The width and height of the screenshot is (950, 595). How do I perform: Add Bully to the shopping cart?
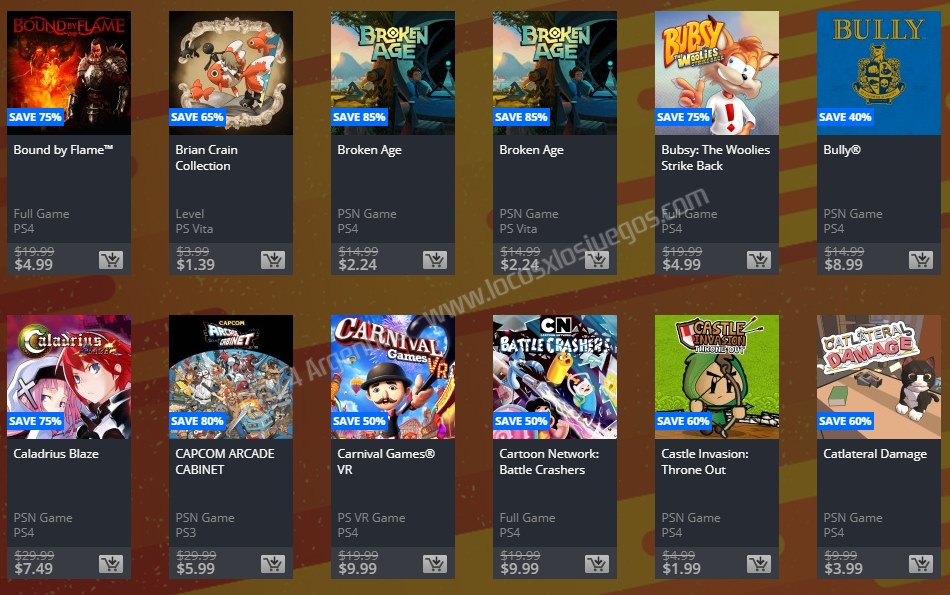tap(921, 260)
